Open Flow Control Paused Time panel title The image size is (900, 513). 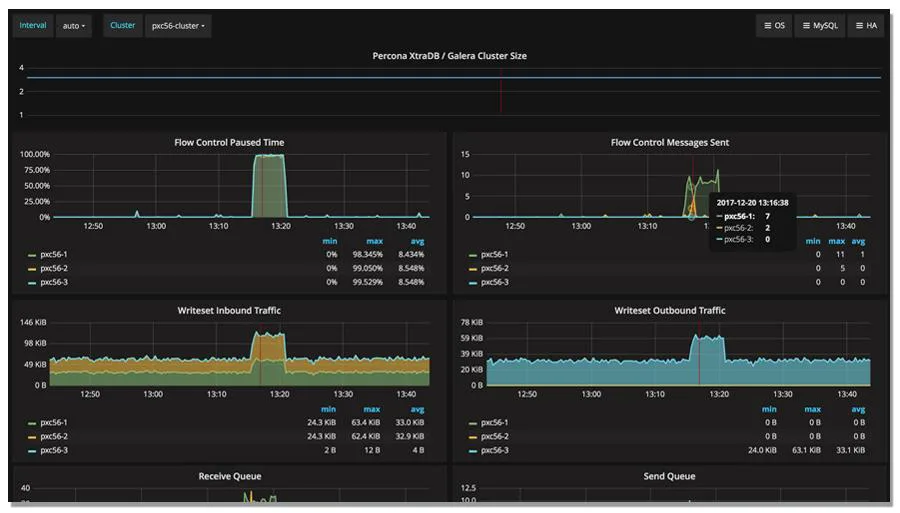(x=229, y=142)
